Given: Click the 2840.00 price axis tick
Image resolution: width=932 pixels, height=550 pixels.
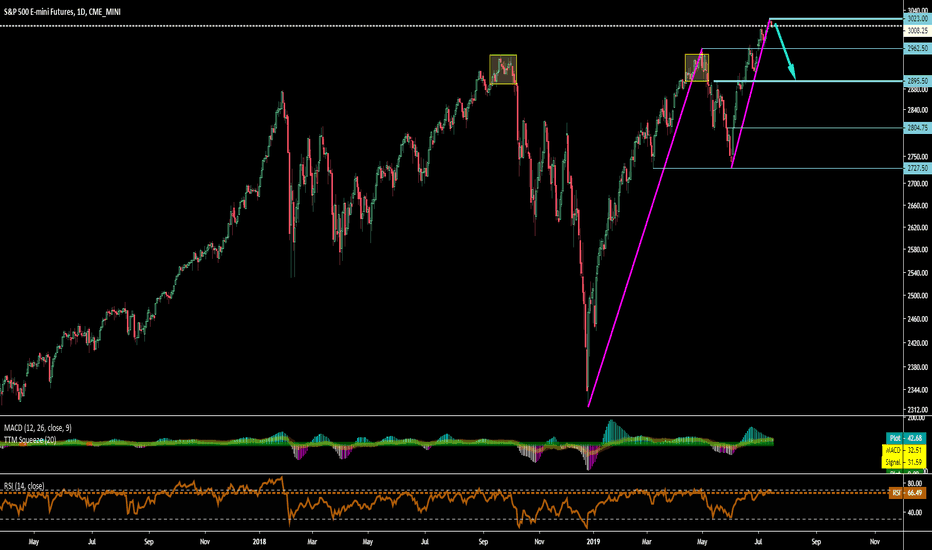Looking at the screenshot, I should coord(918,110).
